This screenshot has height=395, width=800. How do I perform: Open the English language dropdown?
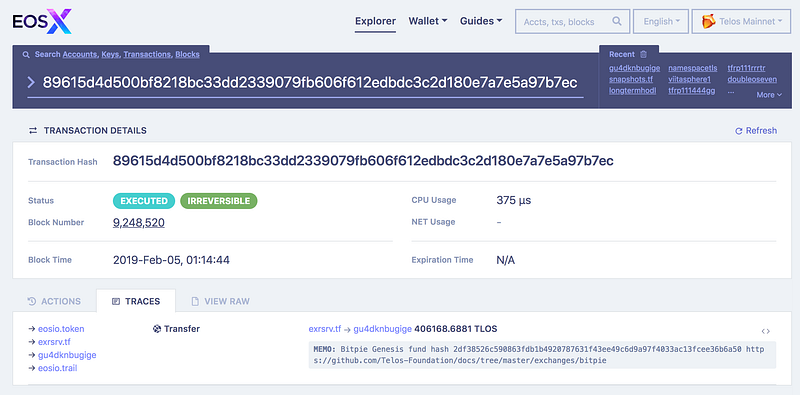pyautogui.click(x=661, y=21)
